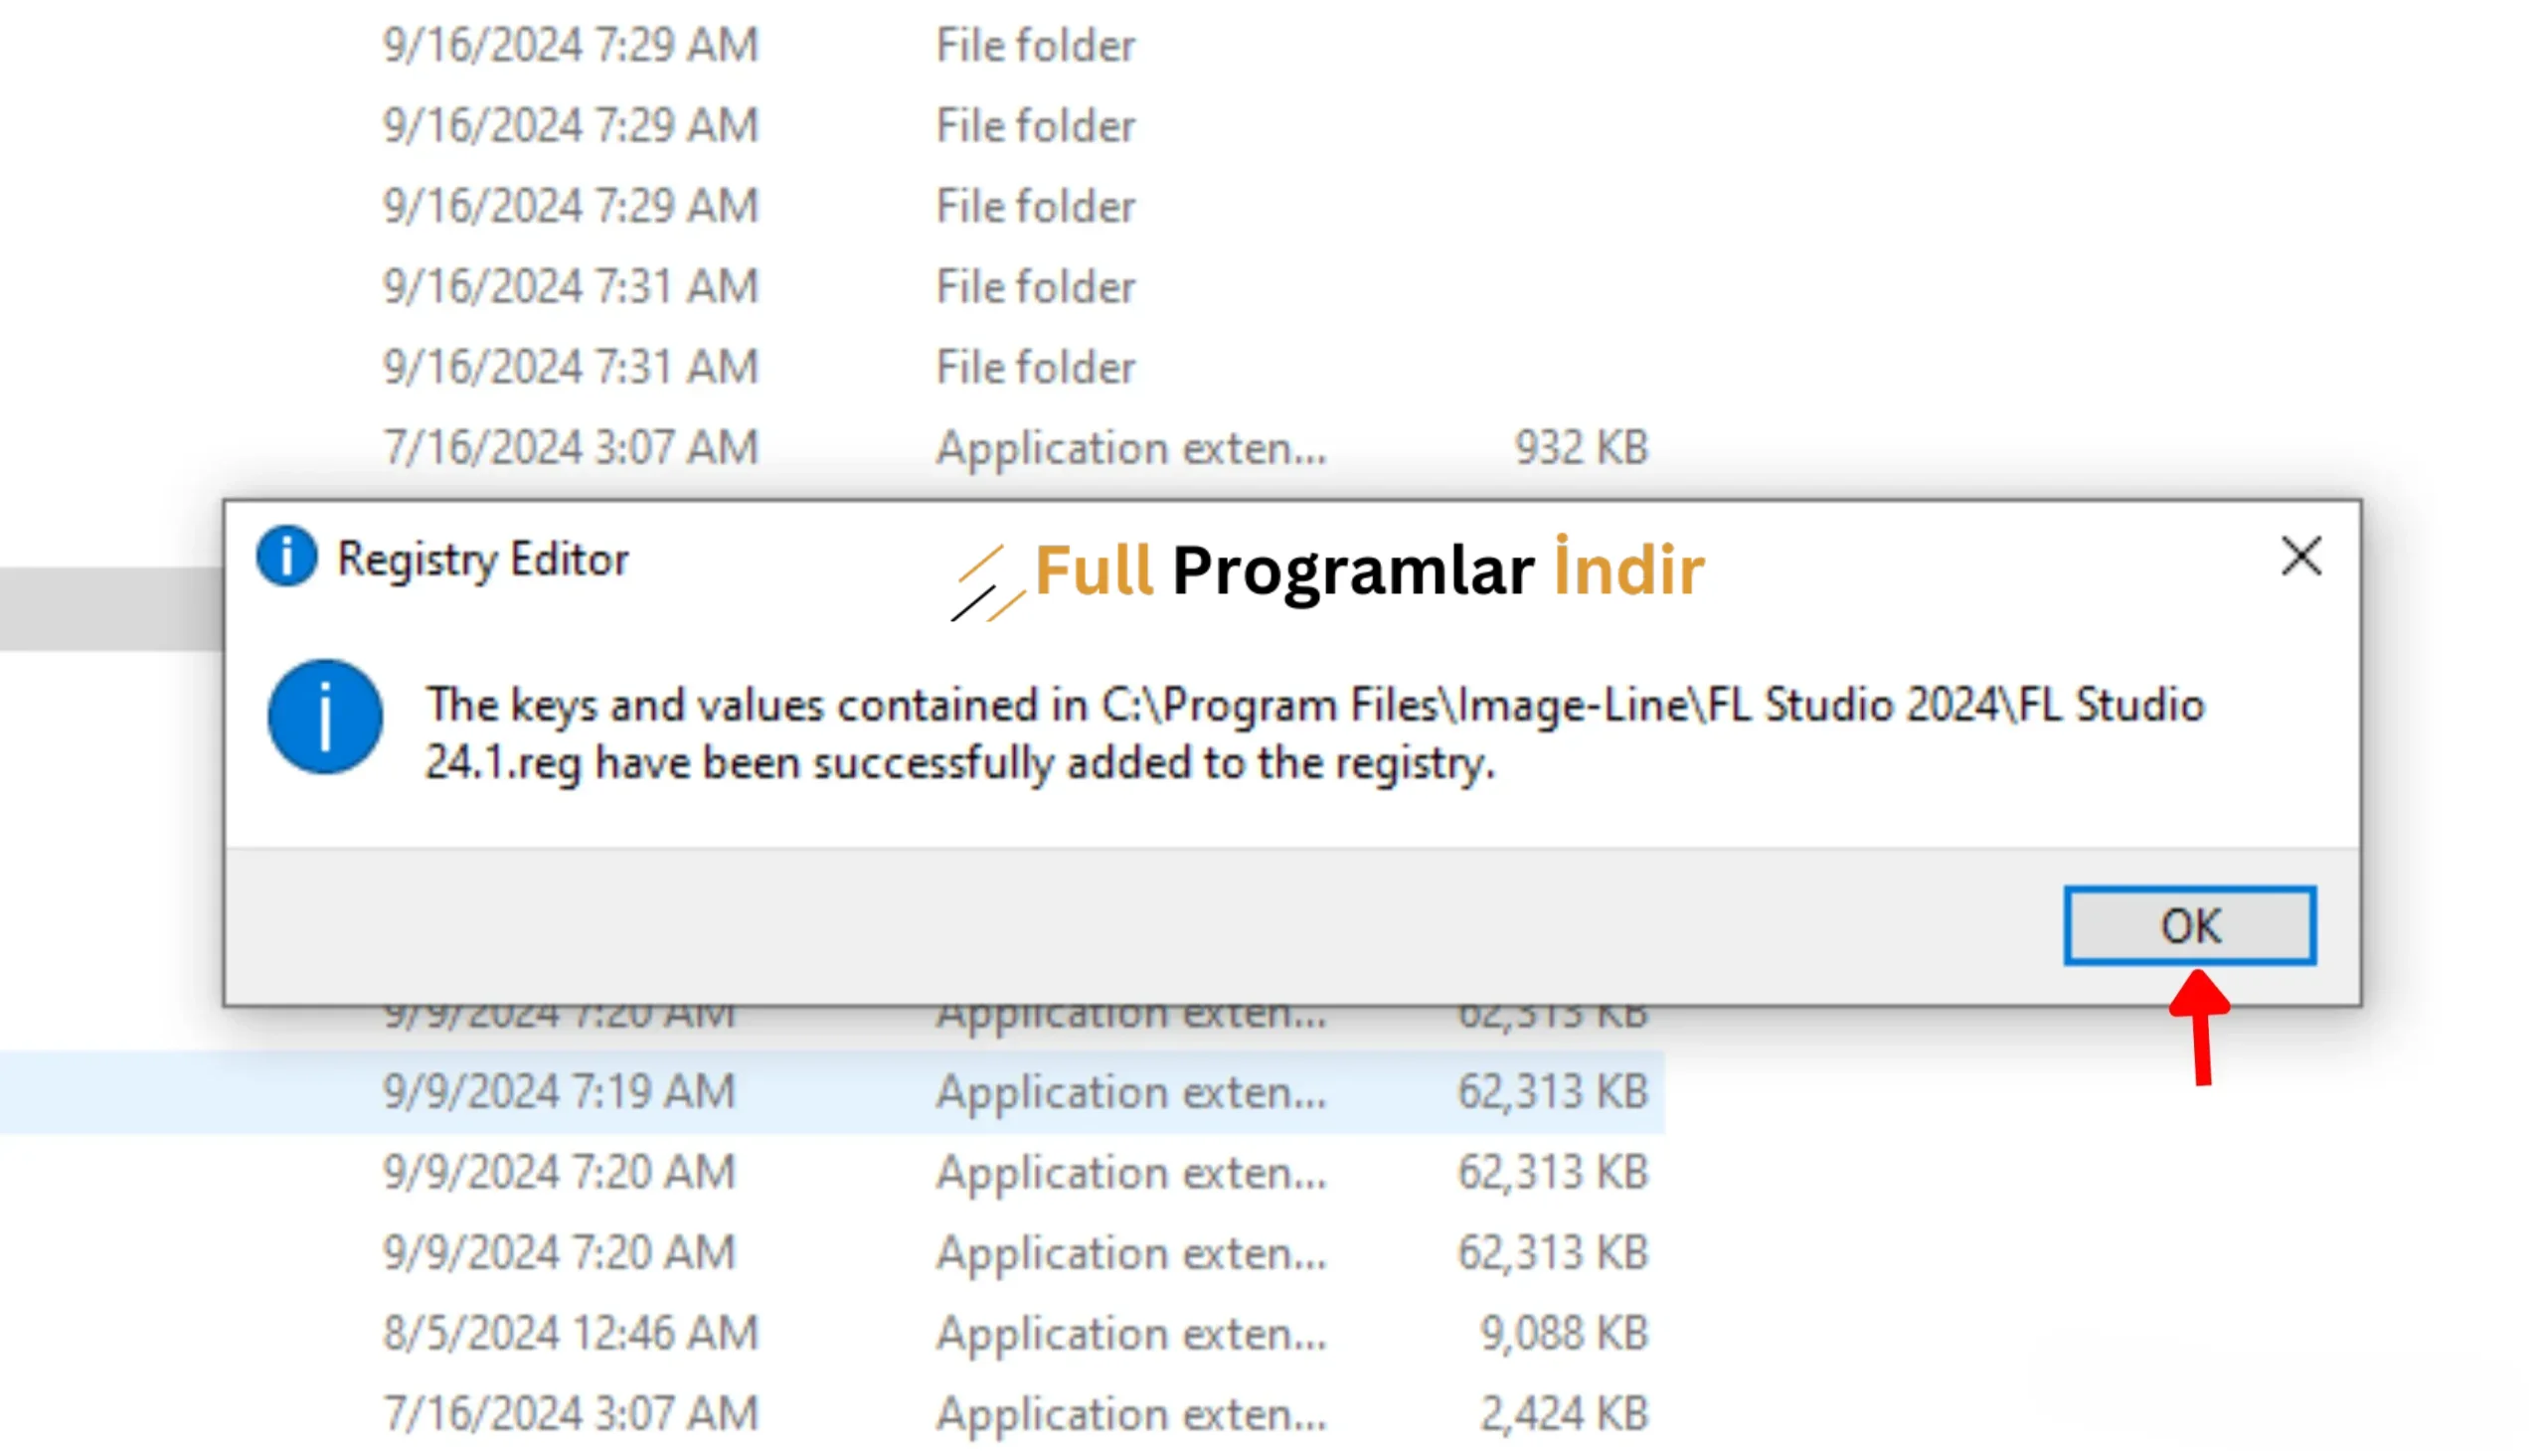The height and width of the screenshot is (1456, 2545).
Task: Click the Registry Editor title text
Action: (483, 559)
